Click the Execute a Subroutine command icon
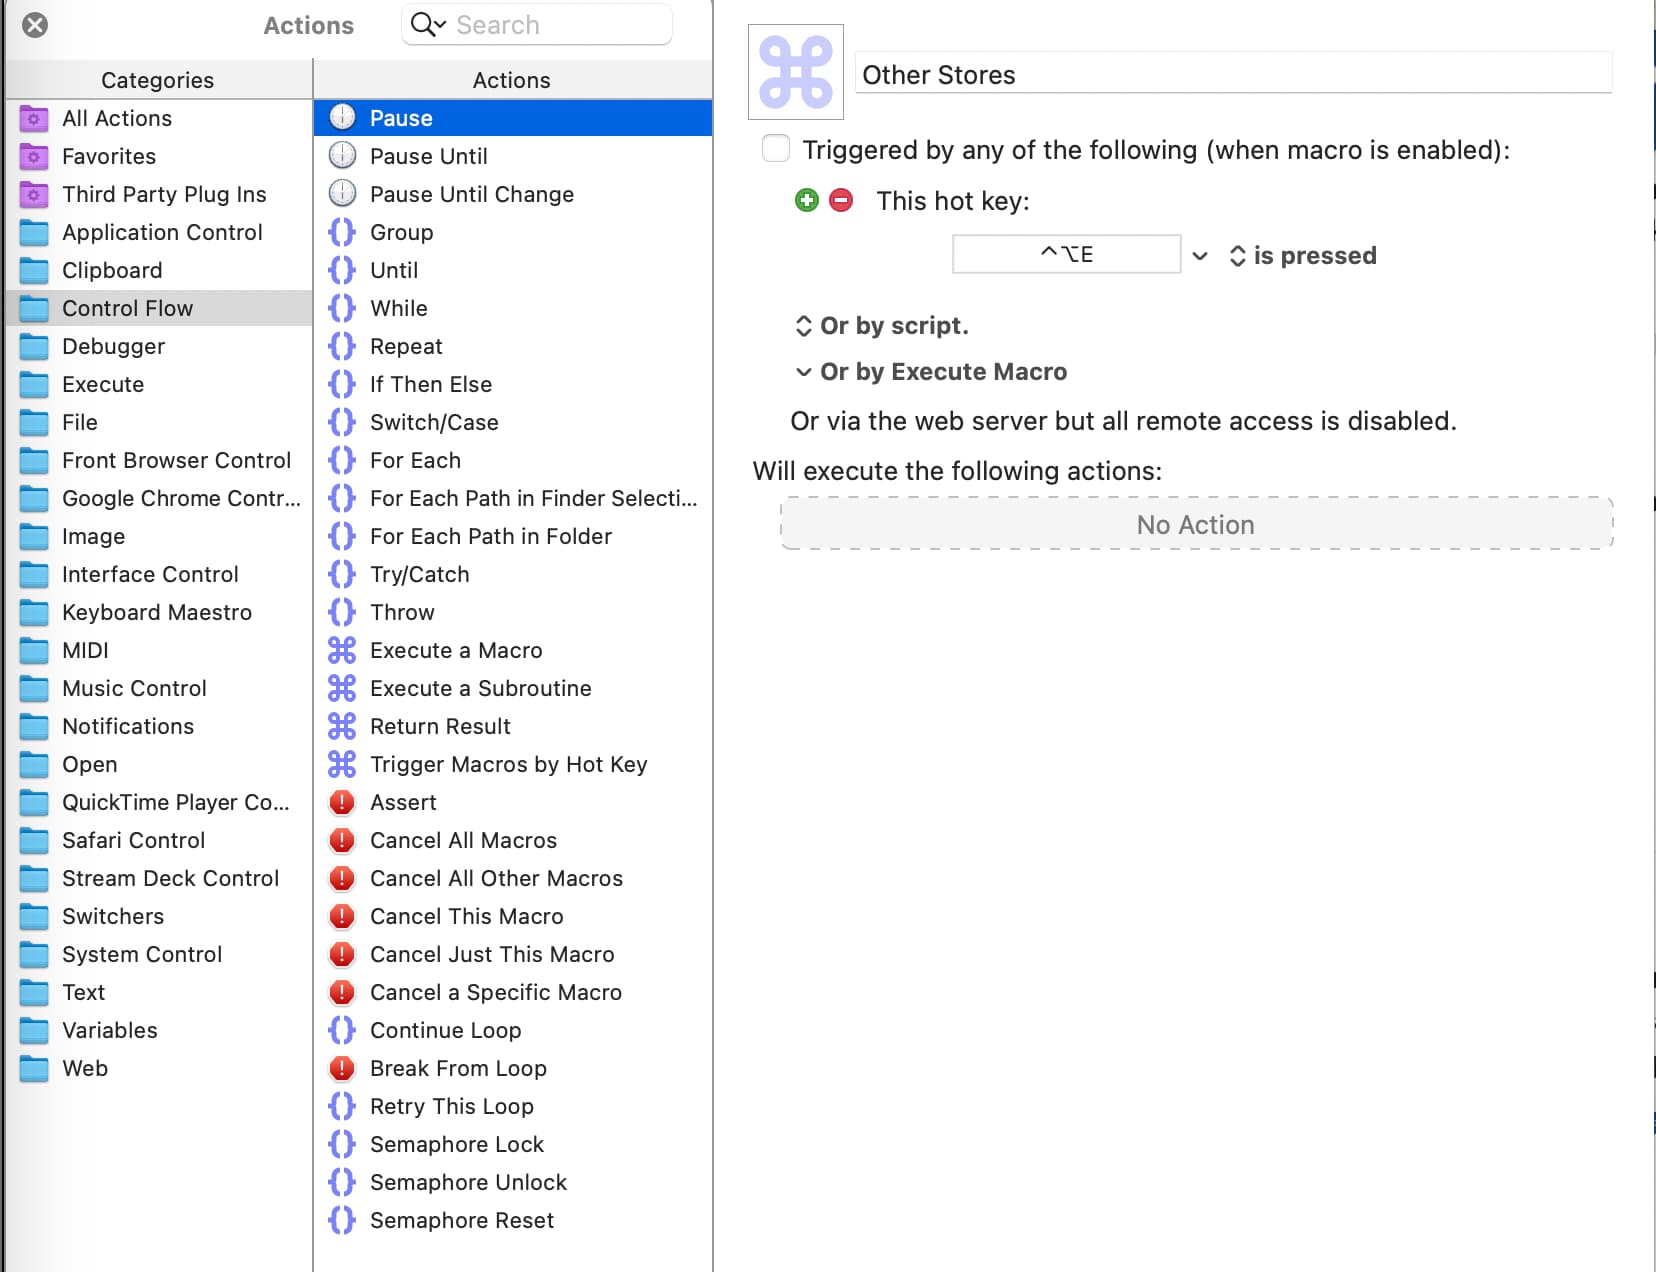This screenshot has width=1656, height=1272. tap(342, 688)
